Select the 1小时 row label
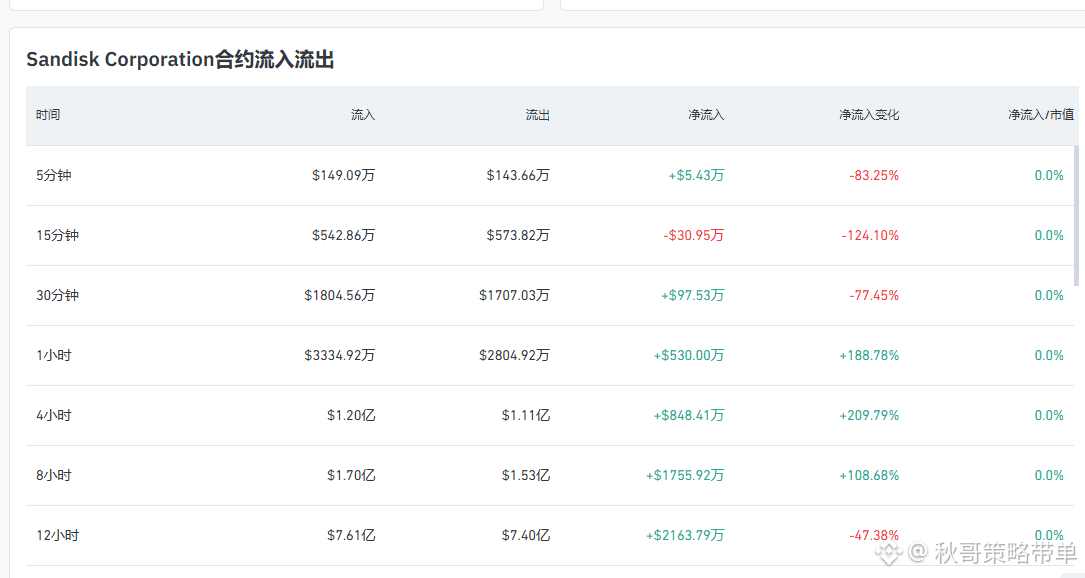Viewport: 1085px width, 578px height. click(x=54, y=356)
